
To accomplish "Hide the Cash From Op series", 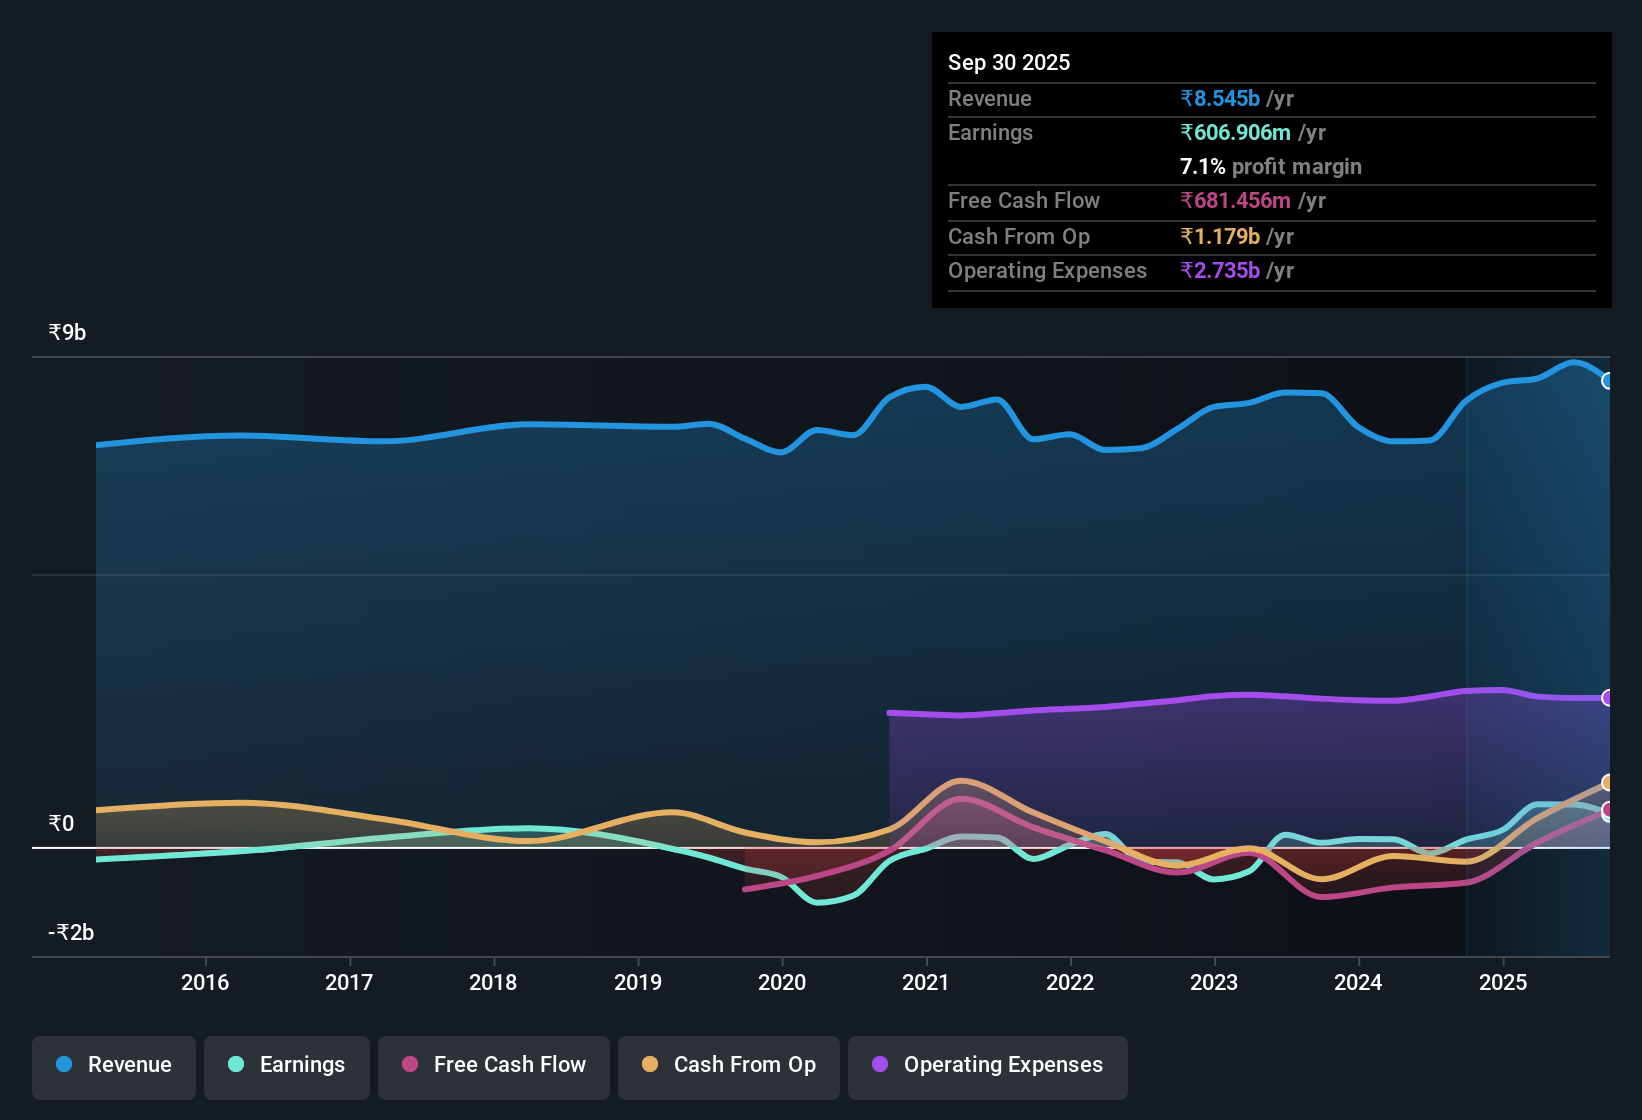I will pyautogui.click(x=729, y=1066).
